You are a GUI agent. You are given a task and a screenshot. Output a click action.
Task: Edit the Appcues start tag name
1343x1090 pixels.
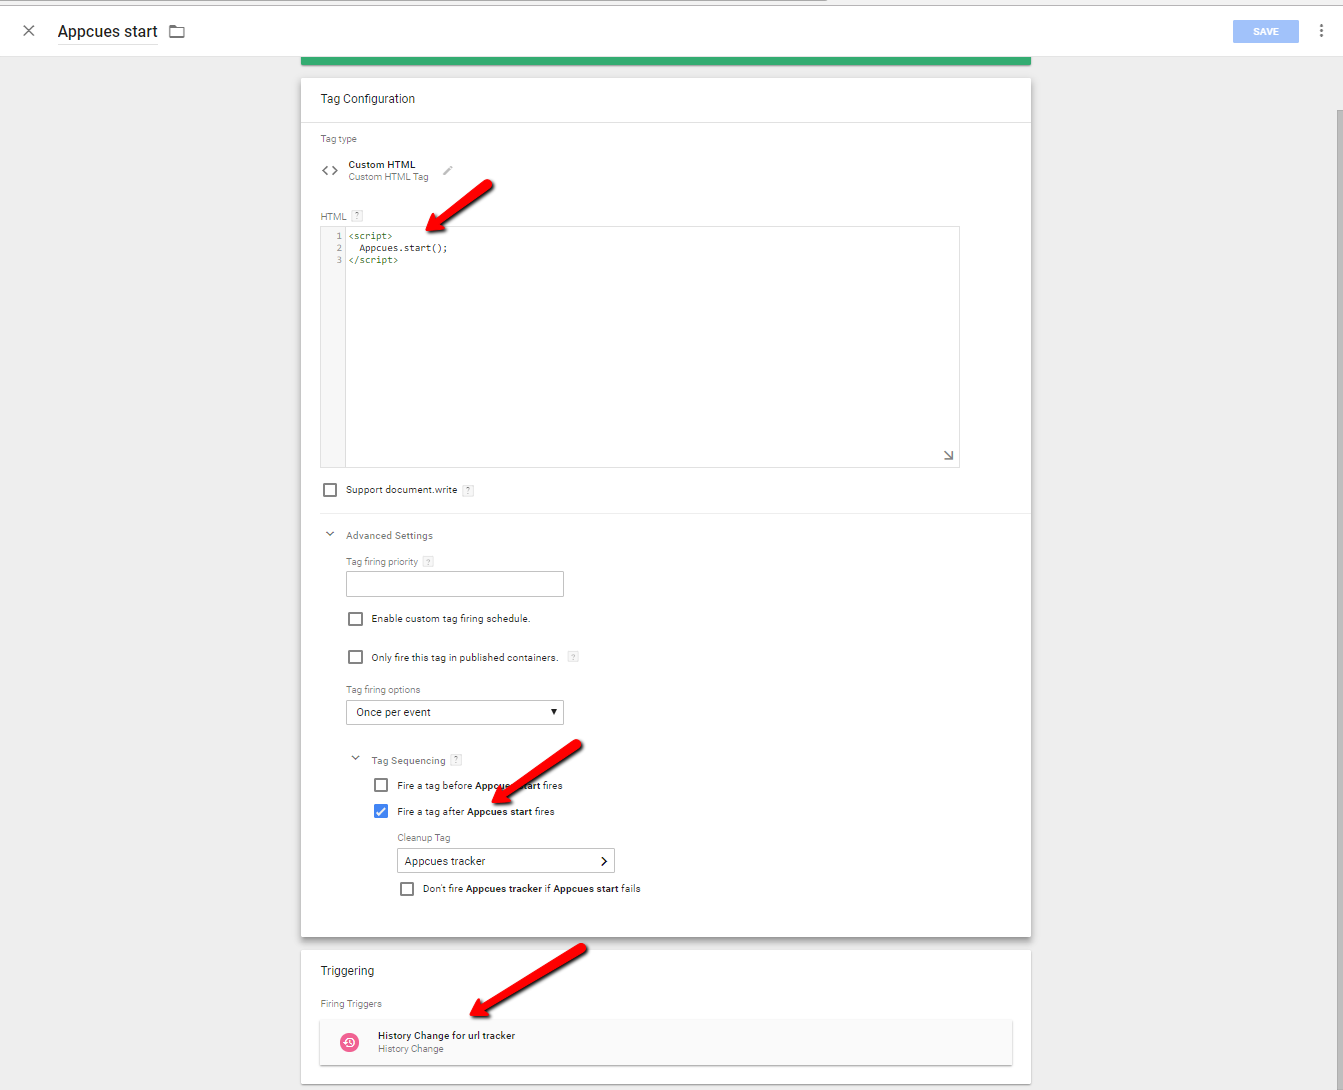[x=107, y=32]
